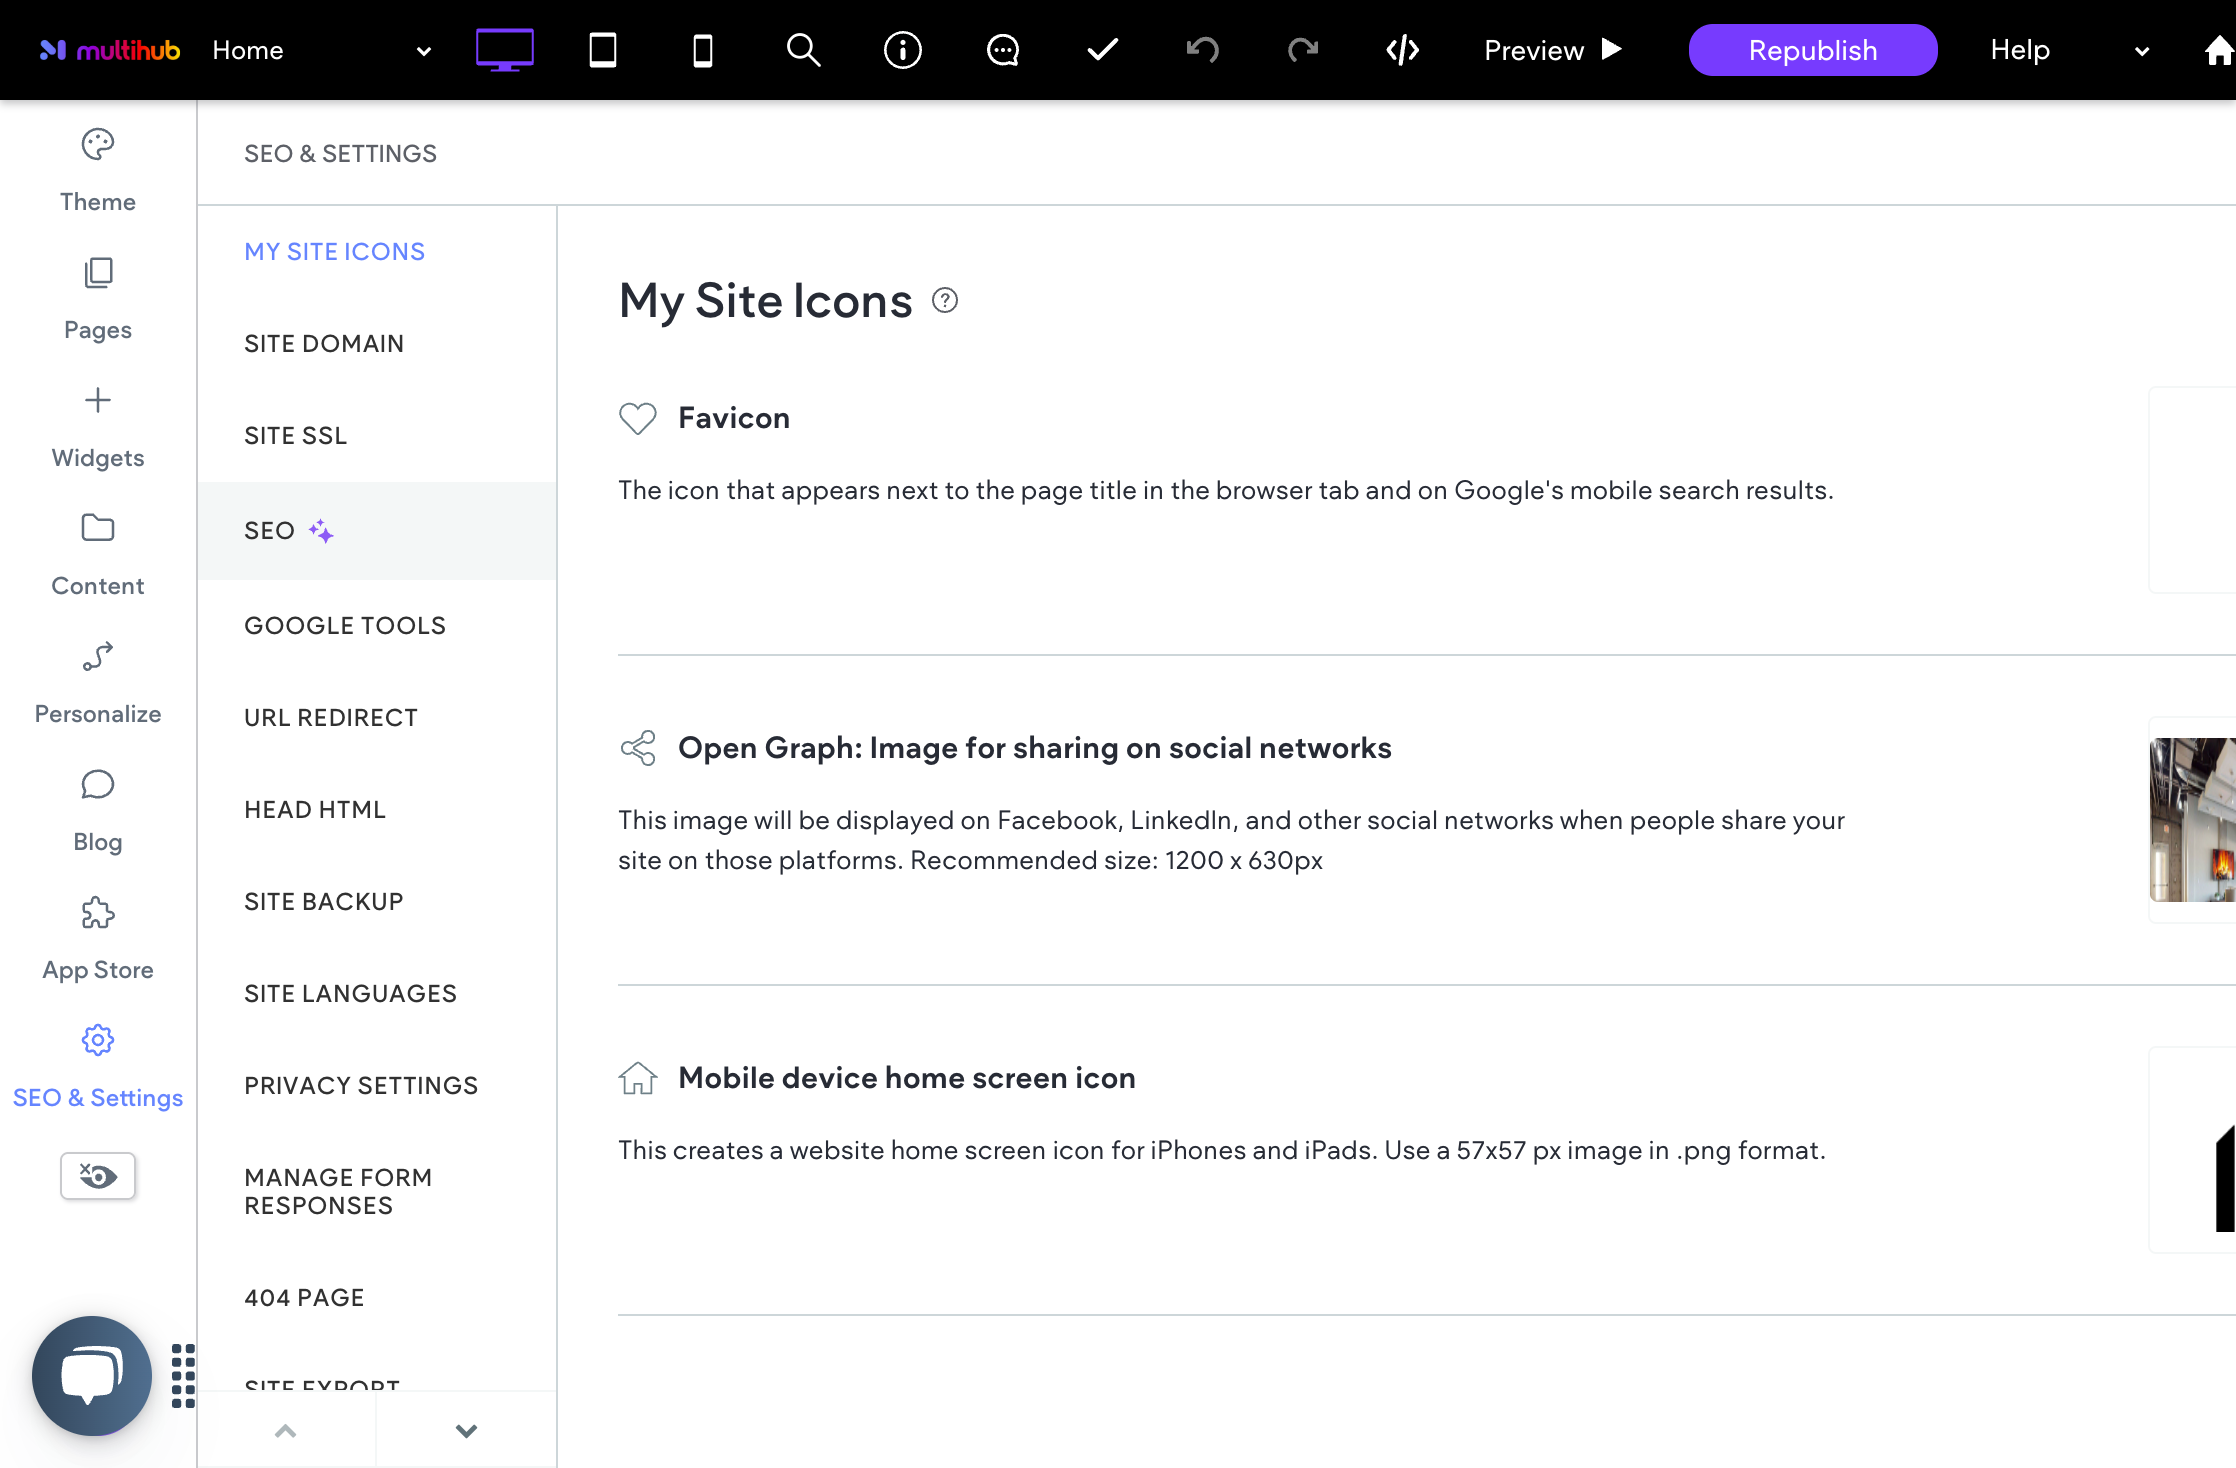Viewport: 2236px width, 1468px height.
Task: Select SEO & Settings in sidebar
Action: point(98,1066)
